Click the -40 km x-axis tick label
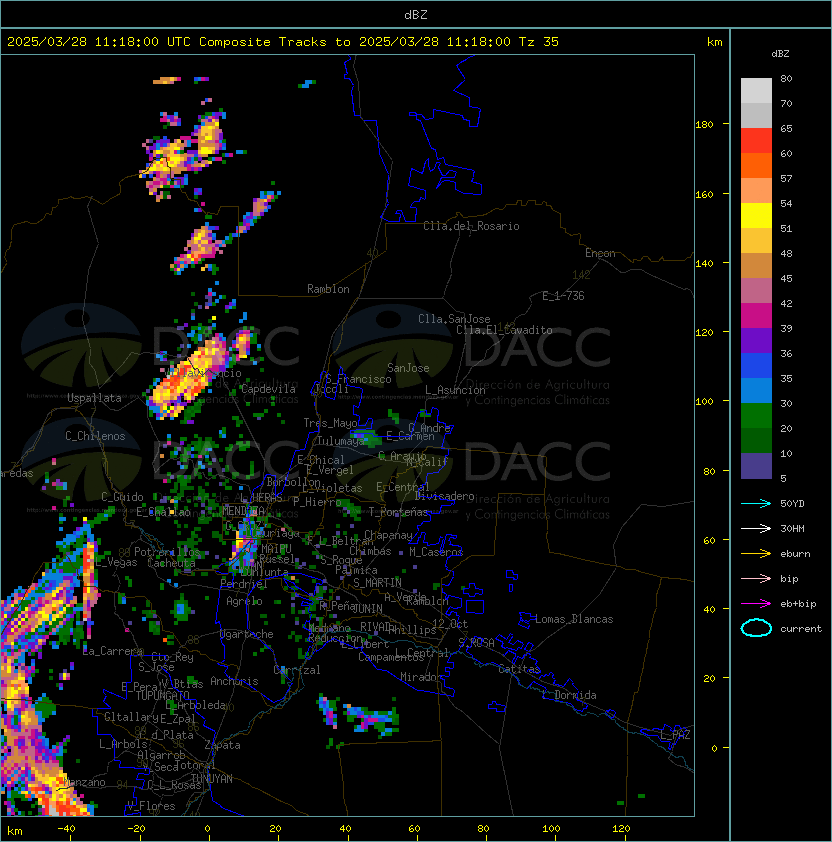 (66, 829)
